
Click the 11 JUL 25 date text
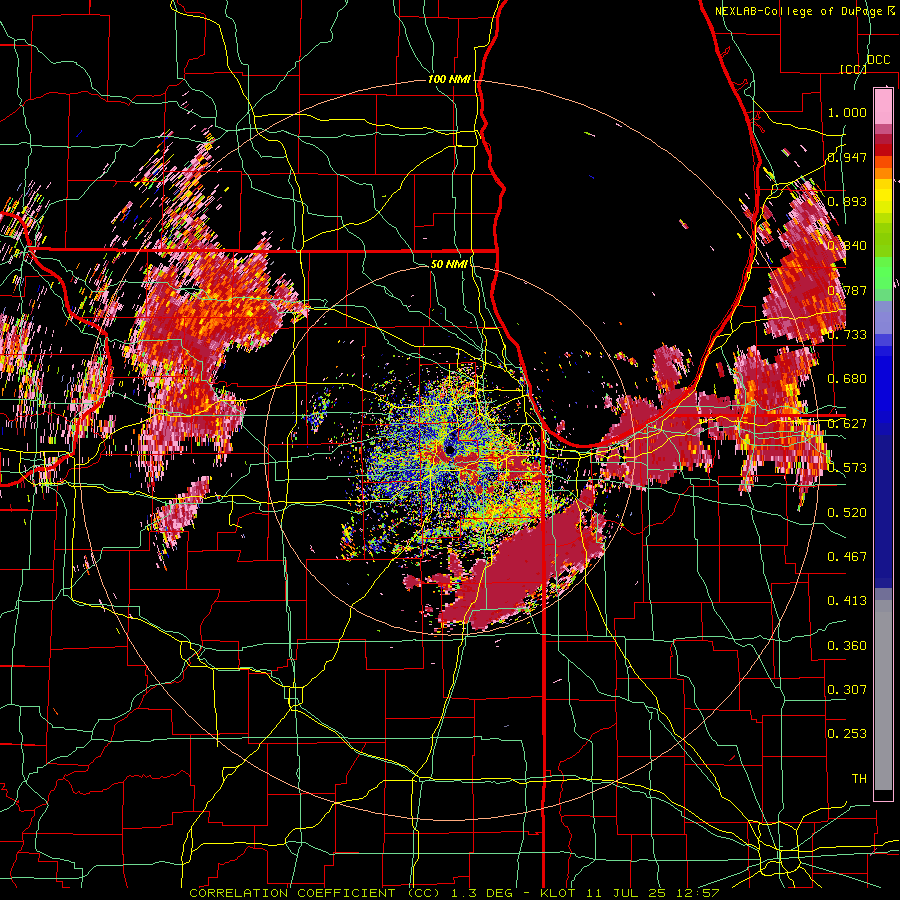pyautogui.click(x=627, y=893)
